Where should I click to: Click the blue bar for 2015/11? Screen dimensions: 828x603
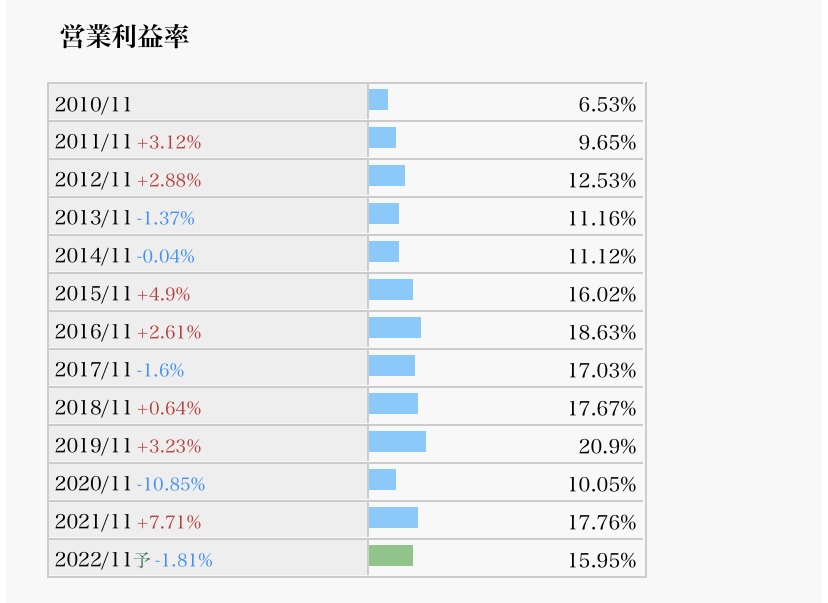tap(391, 290)
